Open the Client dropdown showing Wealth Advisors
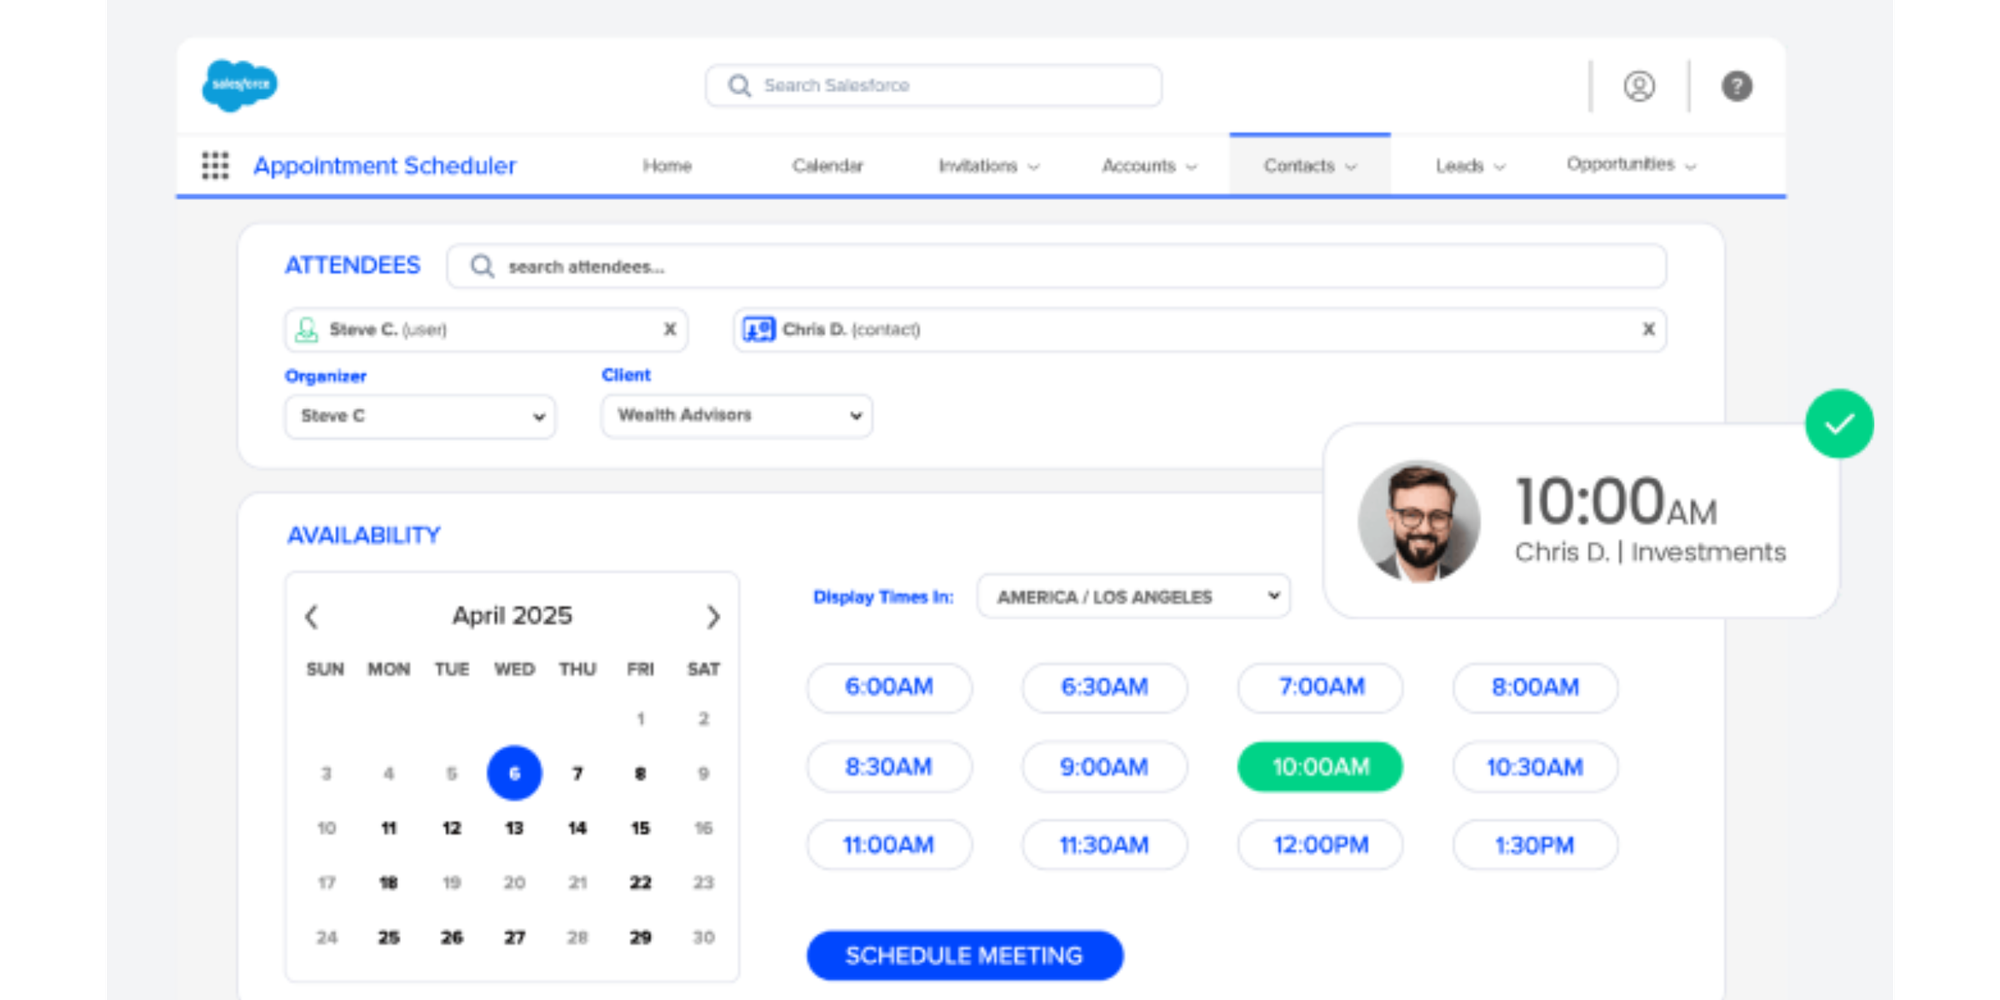 (x=736, y=415)
